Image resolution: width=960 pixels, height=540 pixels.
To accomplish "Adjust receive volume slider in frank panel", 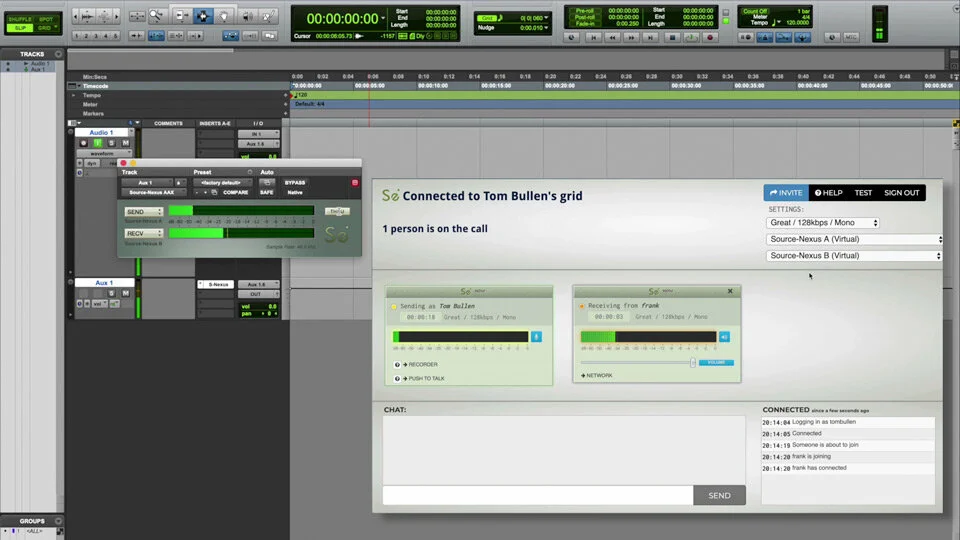I will coord(692,362).
